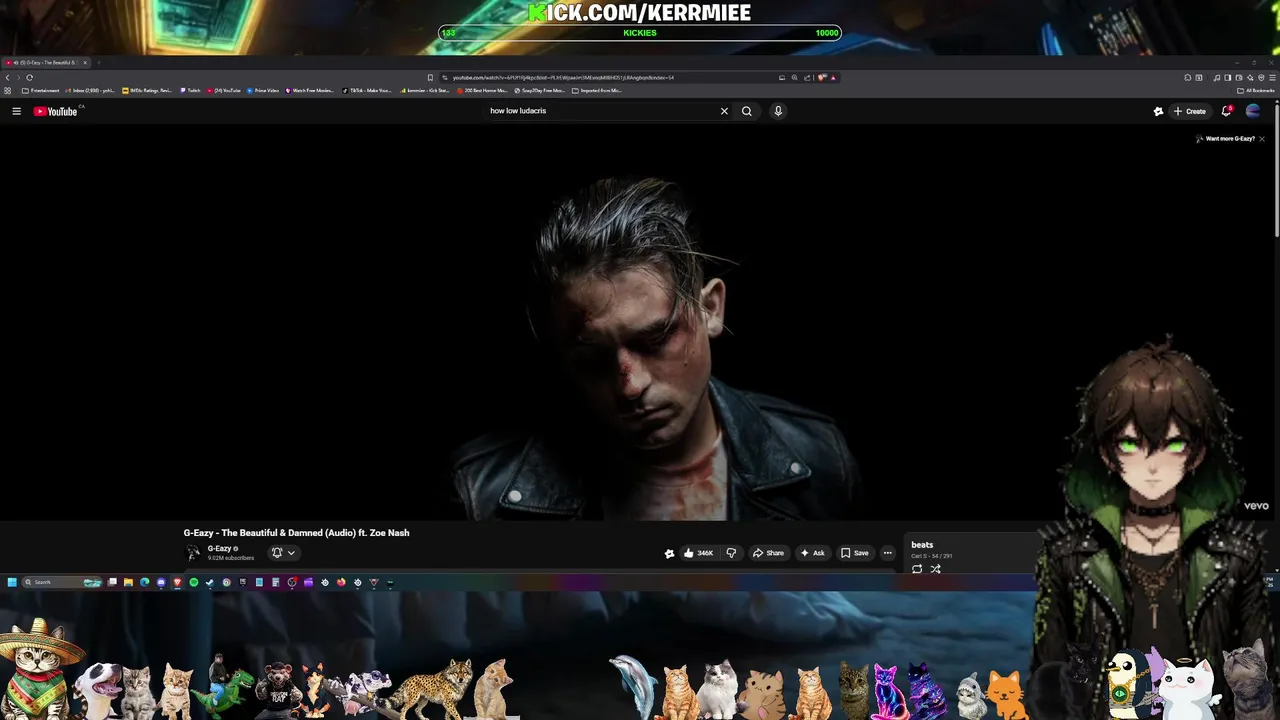Toggle the channel notification bell
The height and width of the screenshot is (720, 1280).
coord(277,552)
